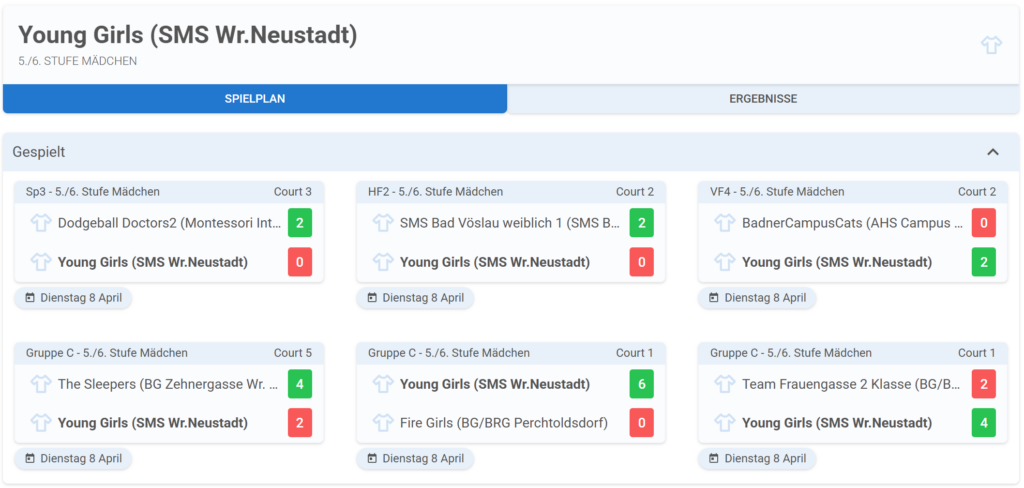Image resolution: width=1024 pixels, height=488 pixels.
Task: Open Team Frauengasse 2 Klasse team
Action: coord(852,384)
